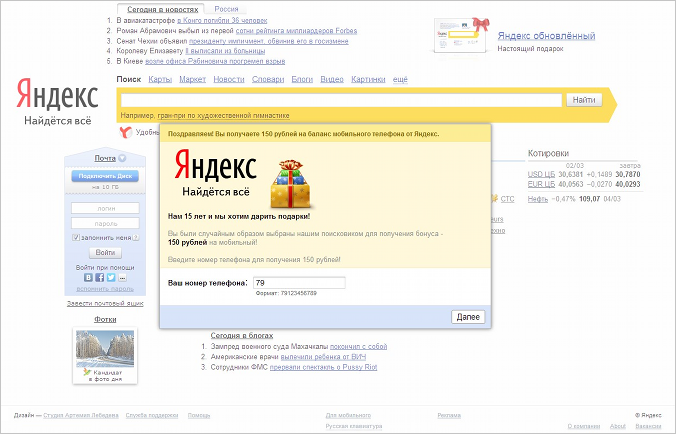Click the 'Далее' button in popup
The image size is (676, 434).
(468, 317)
